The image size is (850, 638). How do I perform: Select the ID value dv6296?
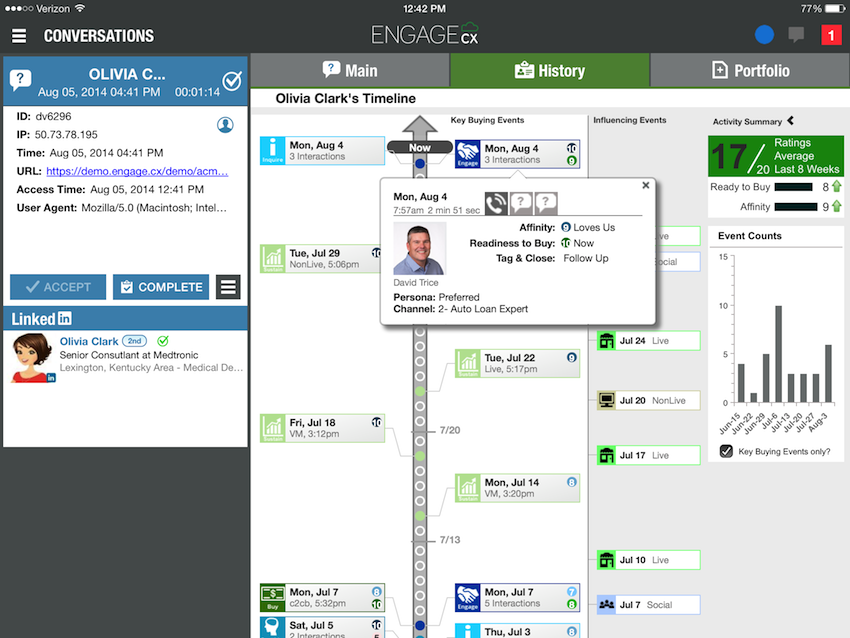tap(53, 117)
